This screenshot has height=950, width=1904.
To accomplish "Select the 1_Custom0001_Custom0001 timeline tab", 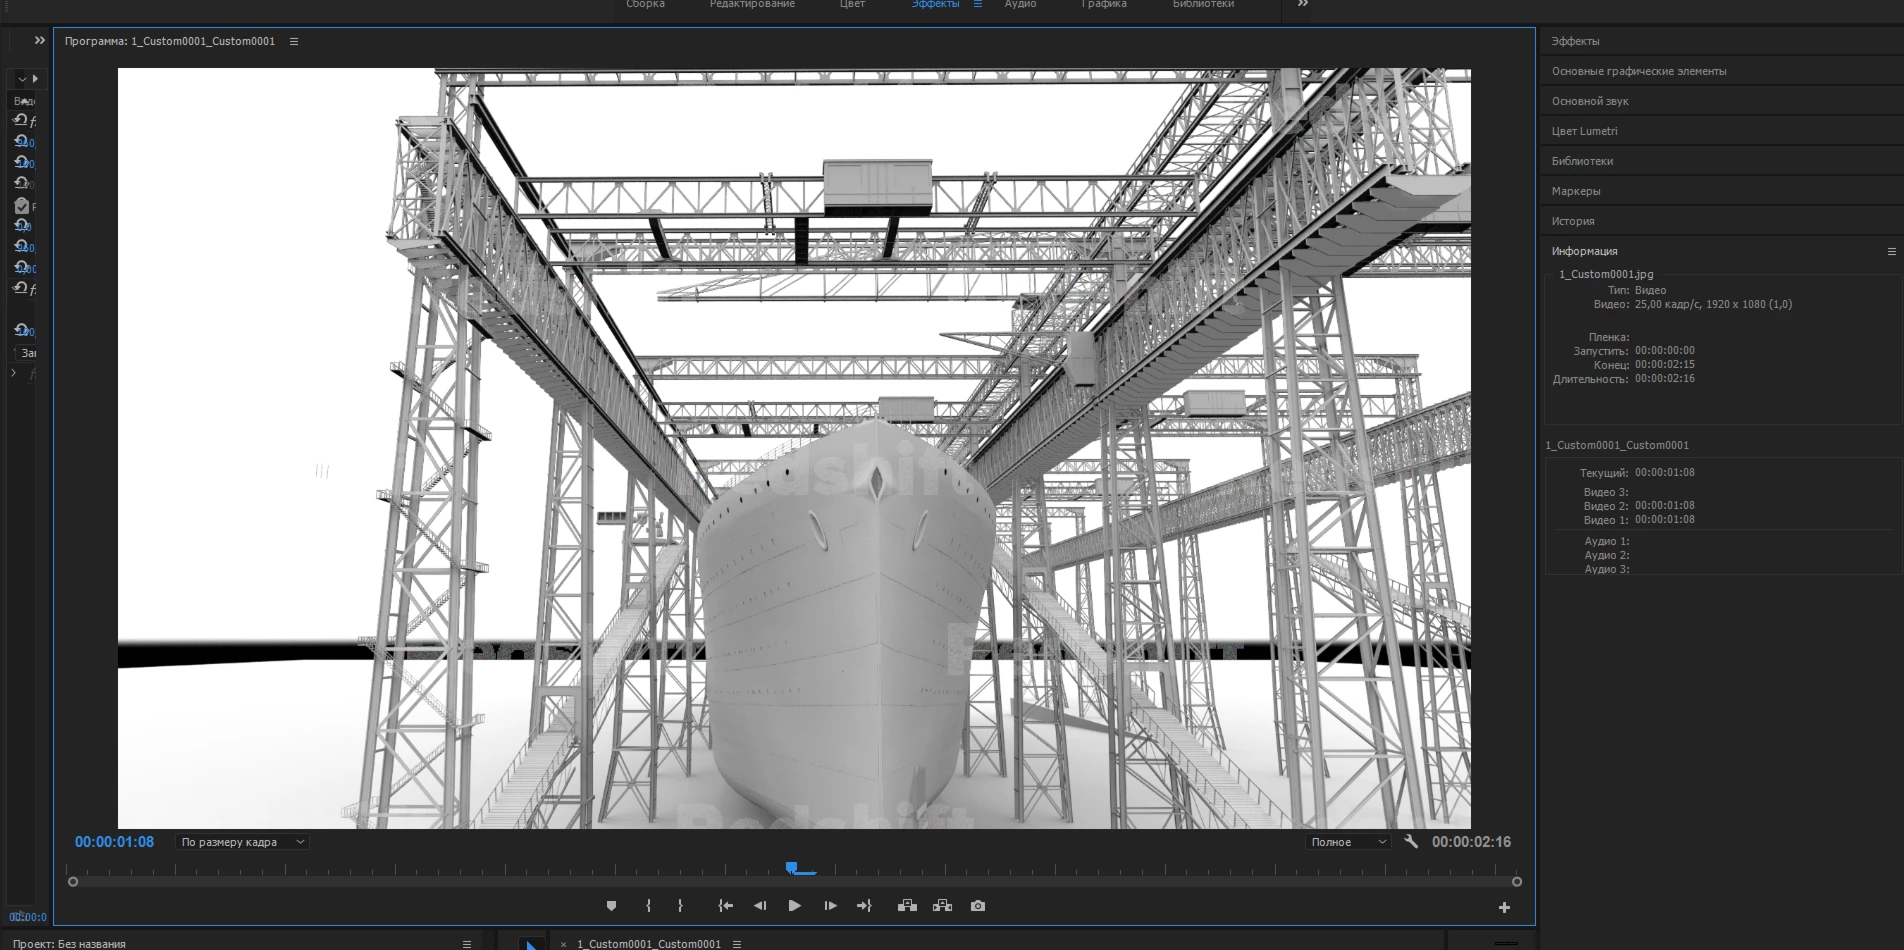I will click(648, 943).
